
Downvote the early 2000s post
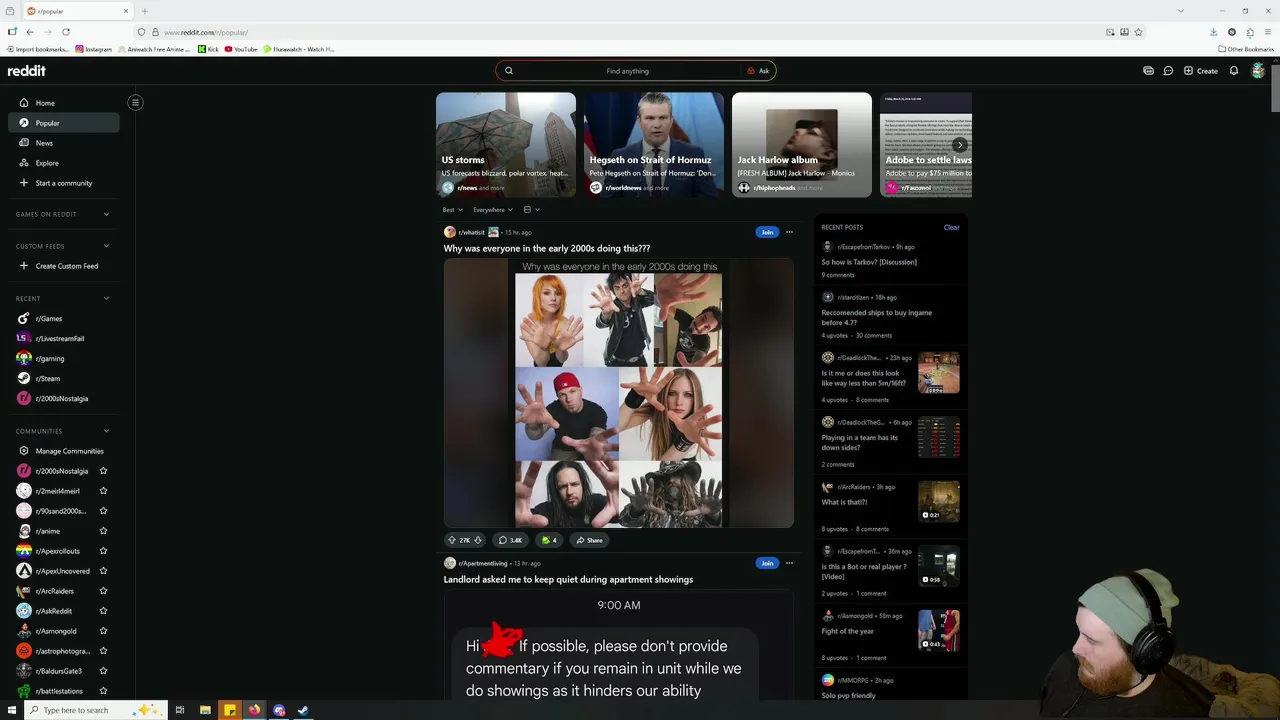(x=478, y=540)
